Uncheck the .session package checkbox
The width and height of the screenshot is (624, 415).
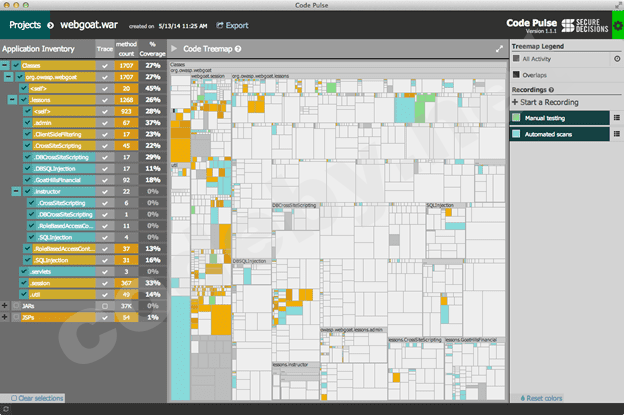tap(23, 283)
